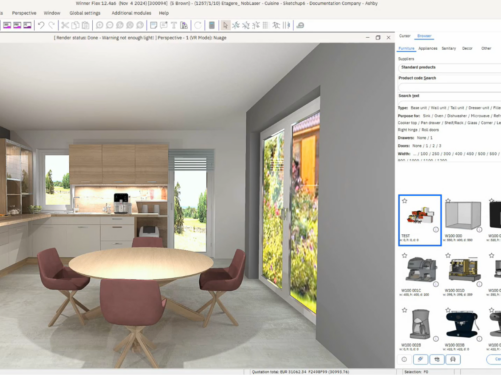Click the Copy toolbar icon
This screenshot has width=501, height=375.
point(75,25)
